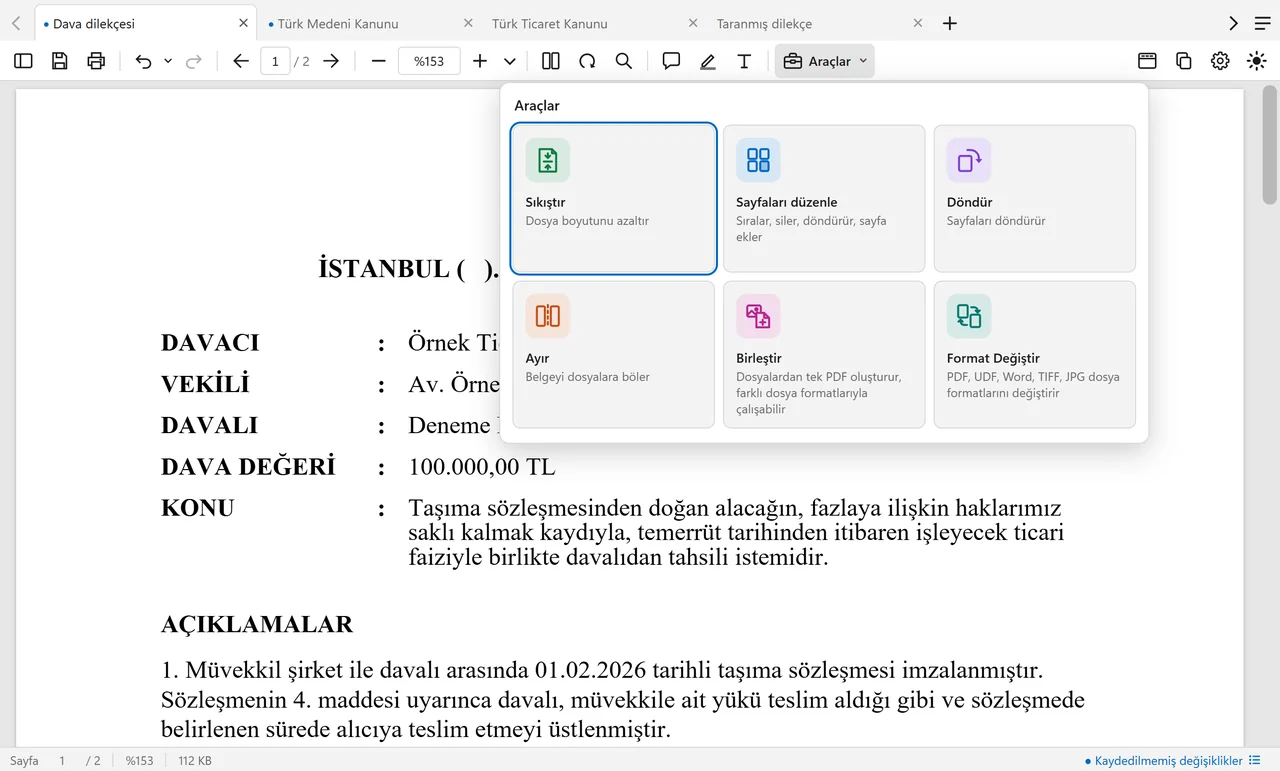Open the undo history dropdown arrow

tap(168, 61)
